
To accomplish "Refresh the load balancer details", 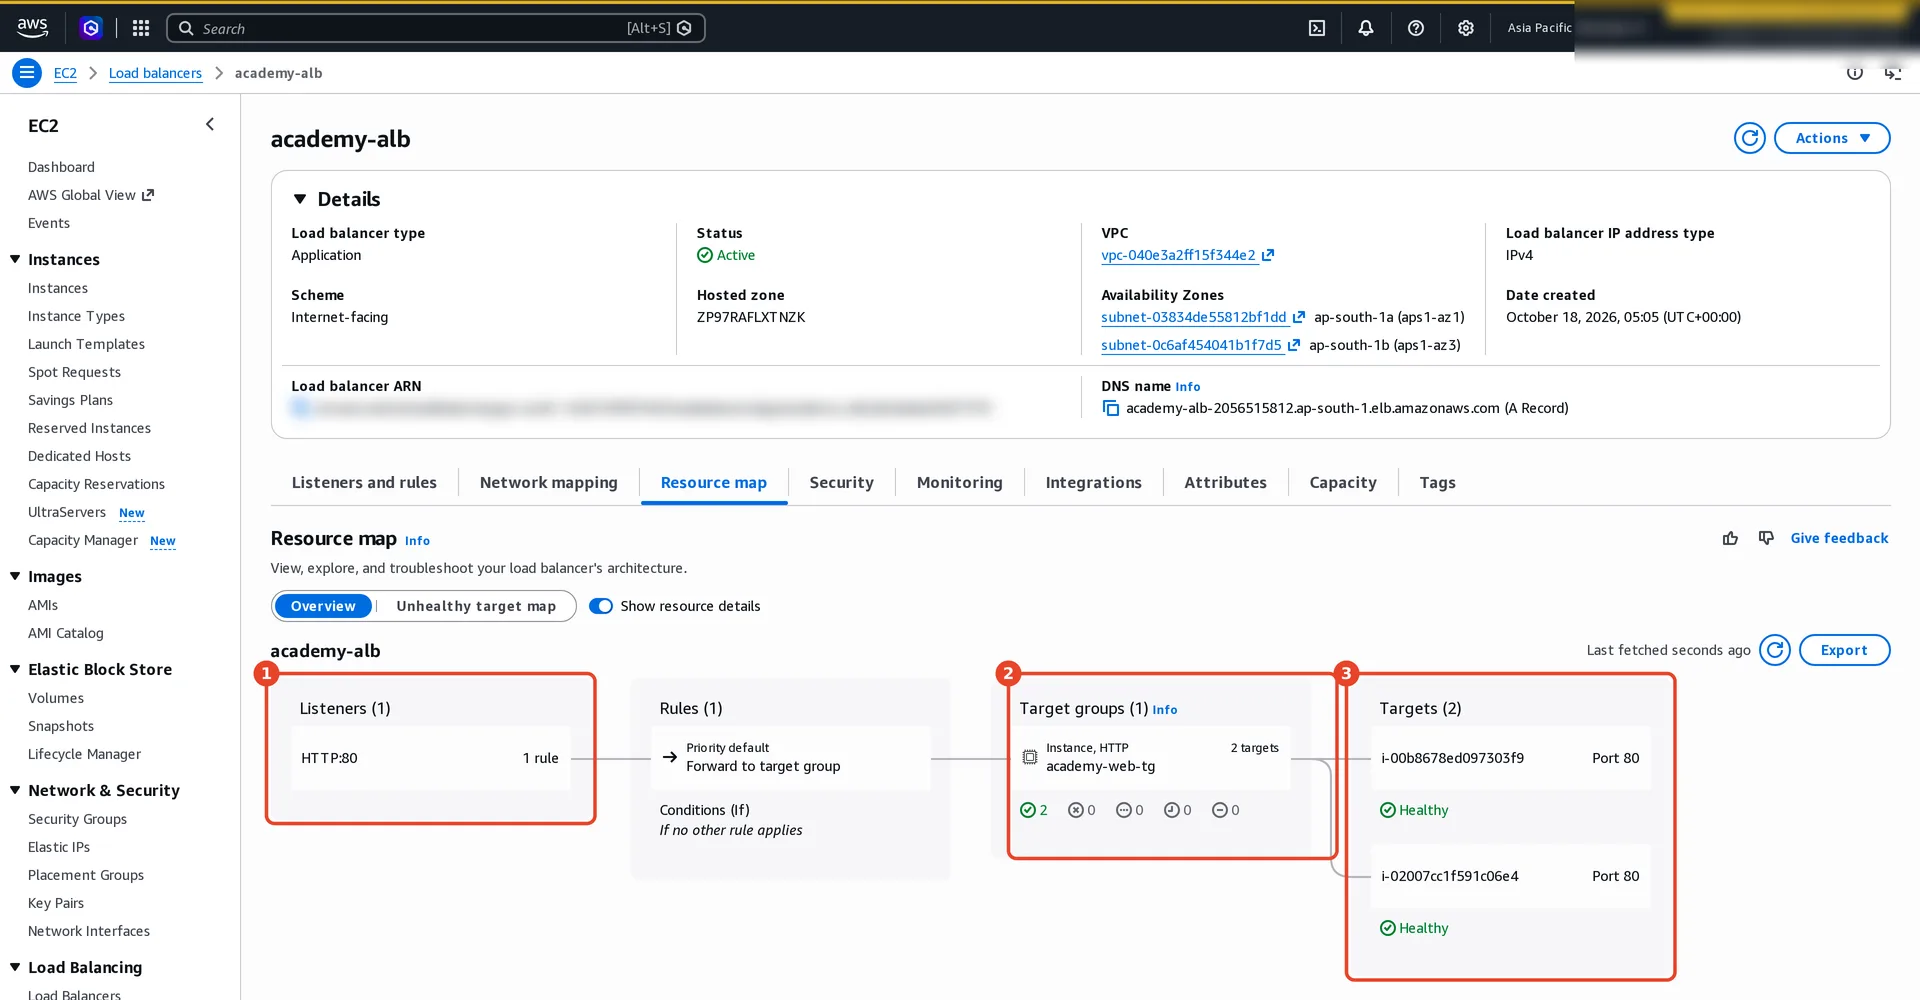I will pyautogui.click(x=1750, y=138).
